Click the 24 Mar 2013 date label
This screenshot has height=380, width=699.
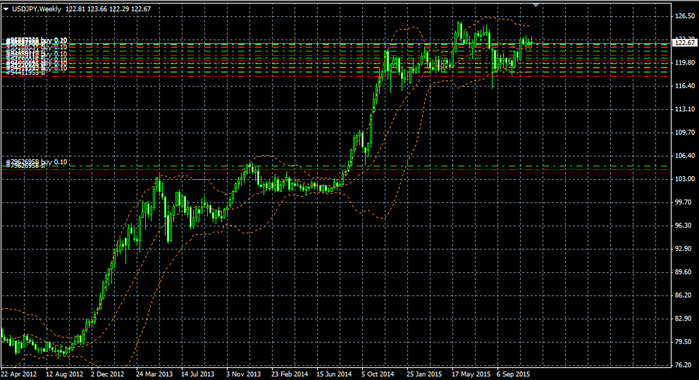[154, 374]
